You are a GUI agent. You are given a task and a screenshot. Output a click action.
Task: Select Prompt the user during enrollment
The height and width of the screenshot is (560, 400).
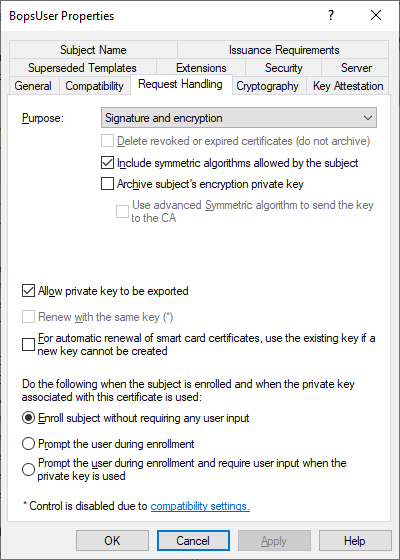point(28,444)
